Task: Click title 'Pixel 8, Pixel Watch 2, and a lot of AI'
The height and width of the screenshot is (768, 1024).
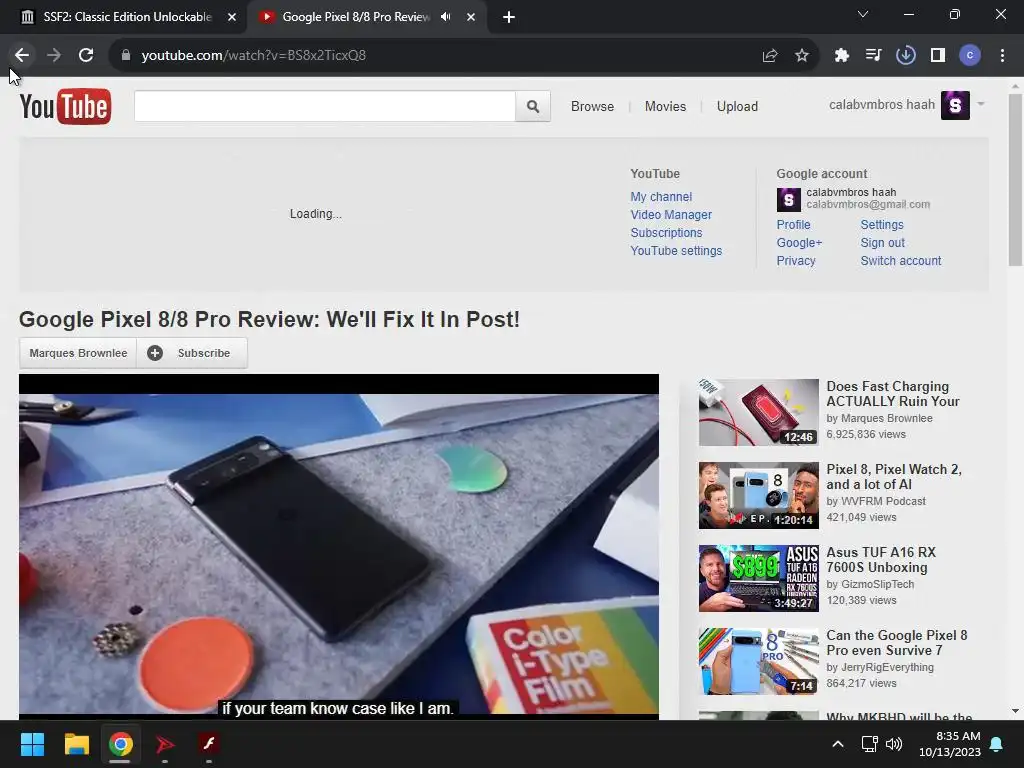Action: tap(893, 477)
